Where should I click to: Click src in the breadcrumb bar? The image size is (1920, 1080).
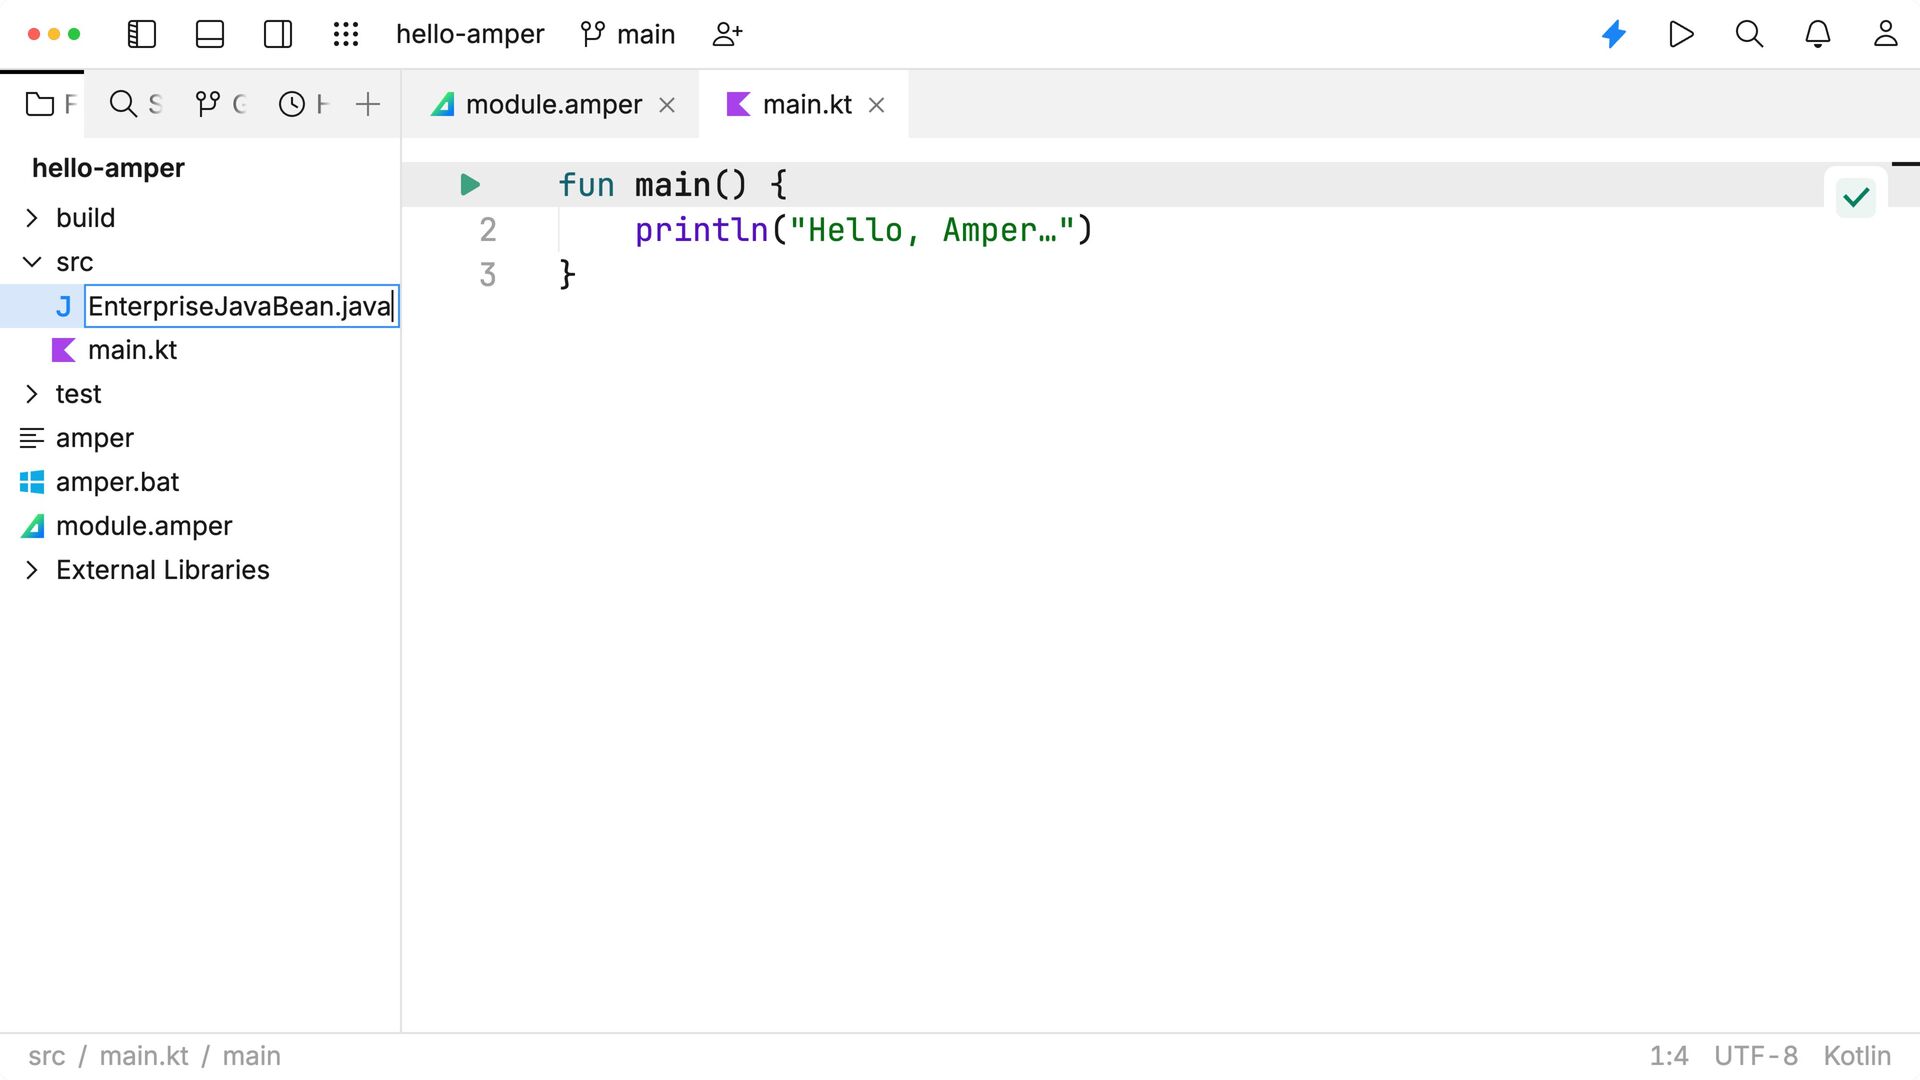[x=46, y=1056]
